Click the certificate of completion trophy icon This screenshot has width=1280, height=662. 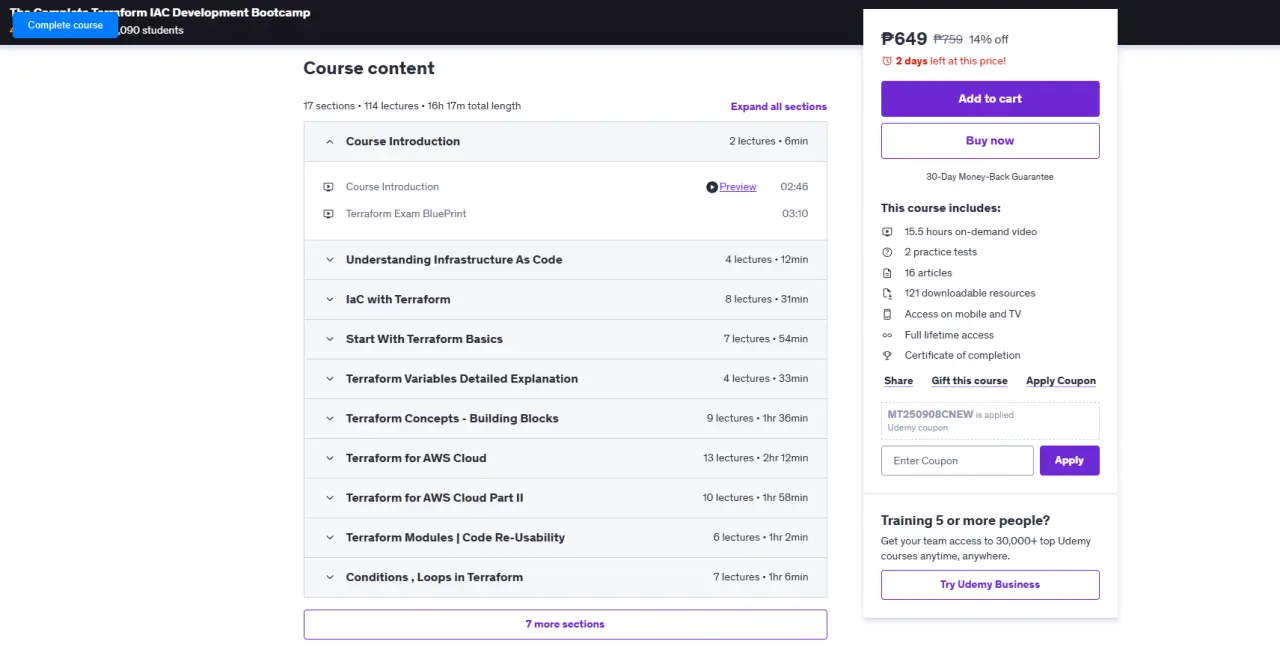[x=887, y=356]
